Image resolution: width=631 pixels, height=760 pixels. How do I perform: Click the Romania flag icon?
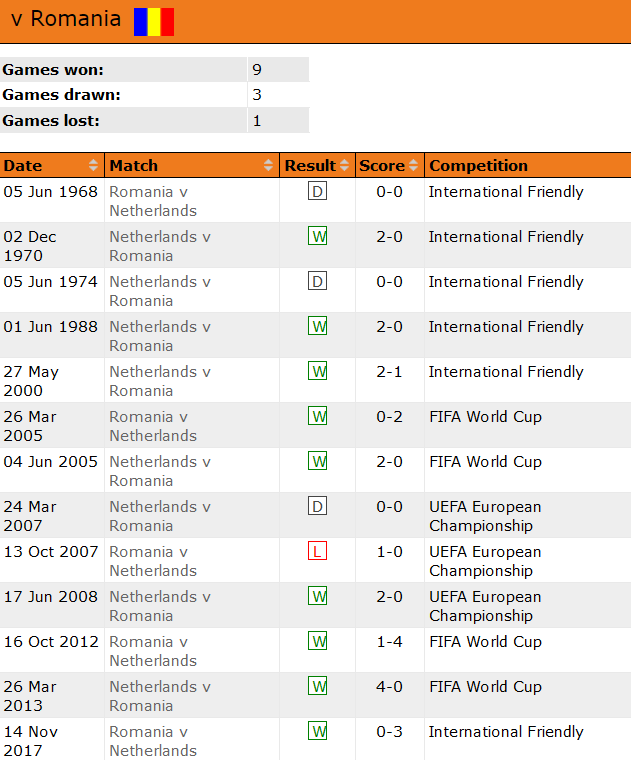(x=154, y=21)
